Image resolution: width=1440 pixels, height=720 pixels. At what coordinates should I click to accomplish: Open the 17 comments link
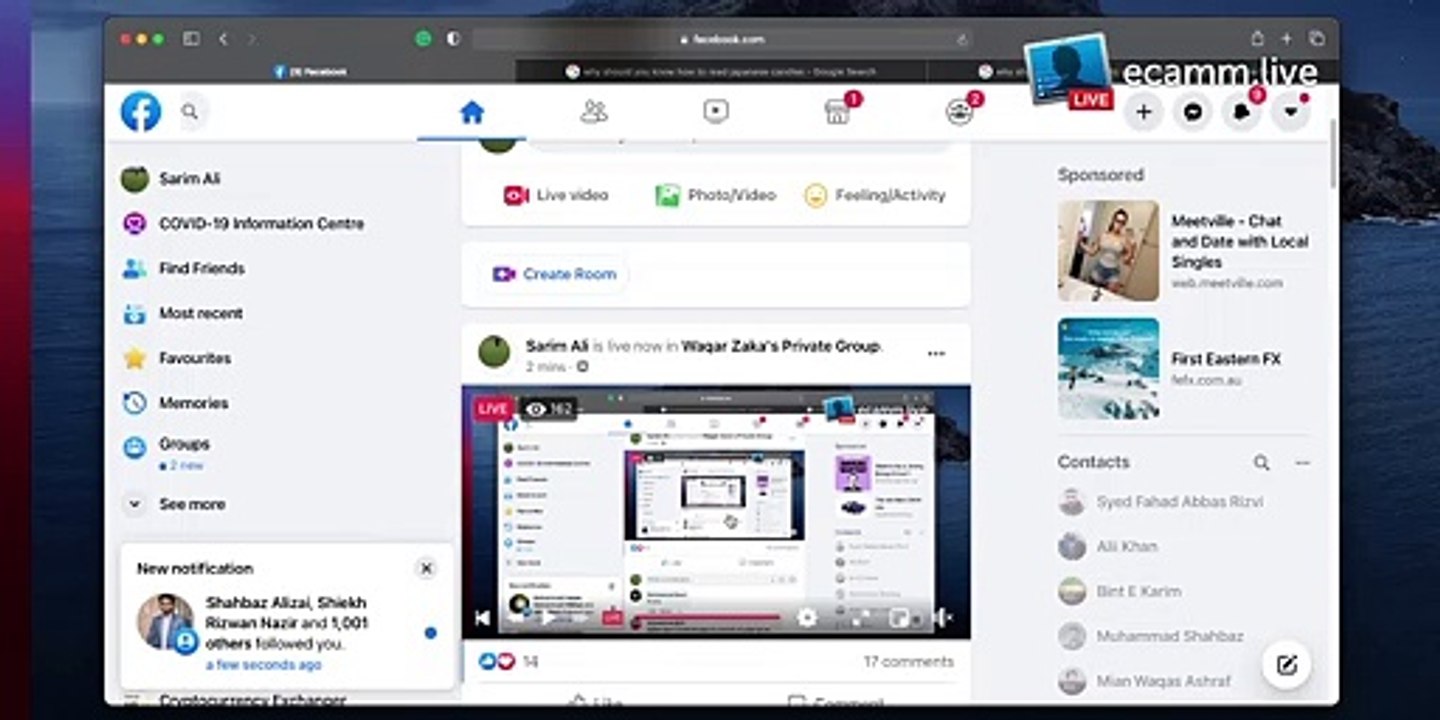click(908, 662)
